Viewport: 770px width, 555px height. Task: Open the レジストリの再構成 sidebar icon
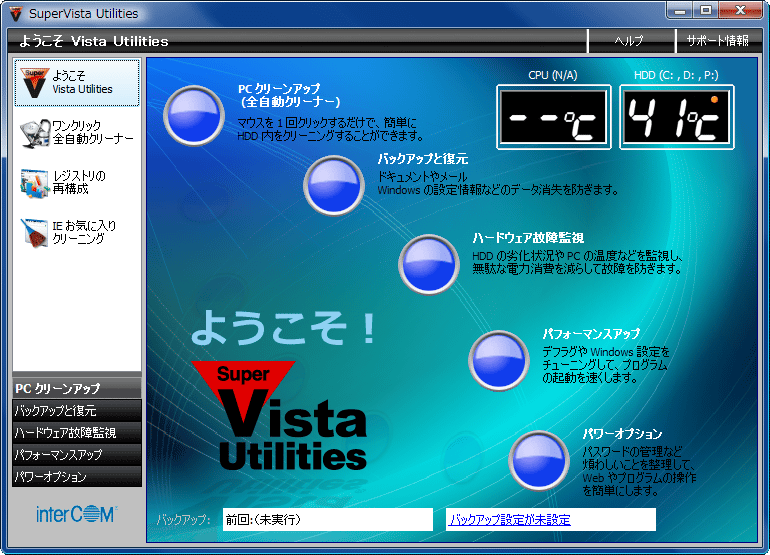(x=35, y=183)
